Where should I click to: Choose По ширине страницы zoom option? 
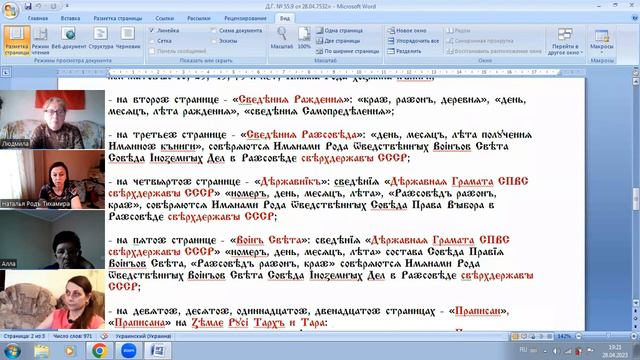click(347, 51)
